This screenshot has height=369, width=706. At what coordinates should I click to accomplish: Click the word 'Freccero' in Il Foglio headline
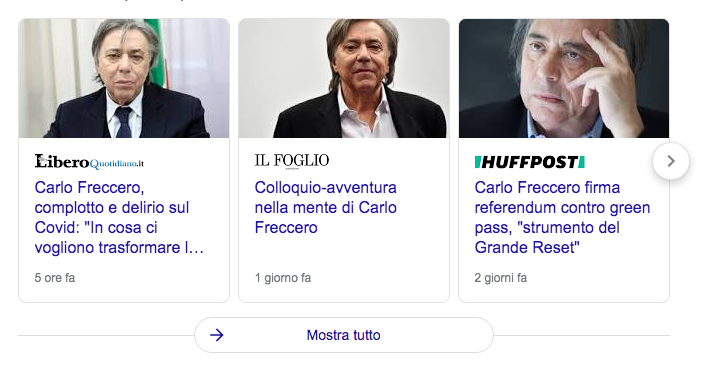click(286, 227)
